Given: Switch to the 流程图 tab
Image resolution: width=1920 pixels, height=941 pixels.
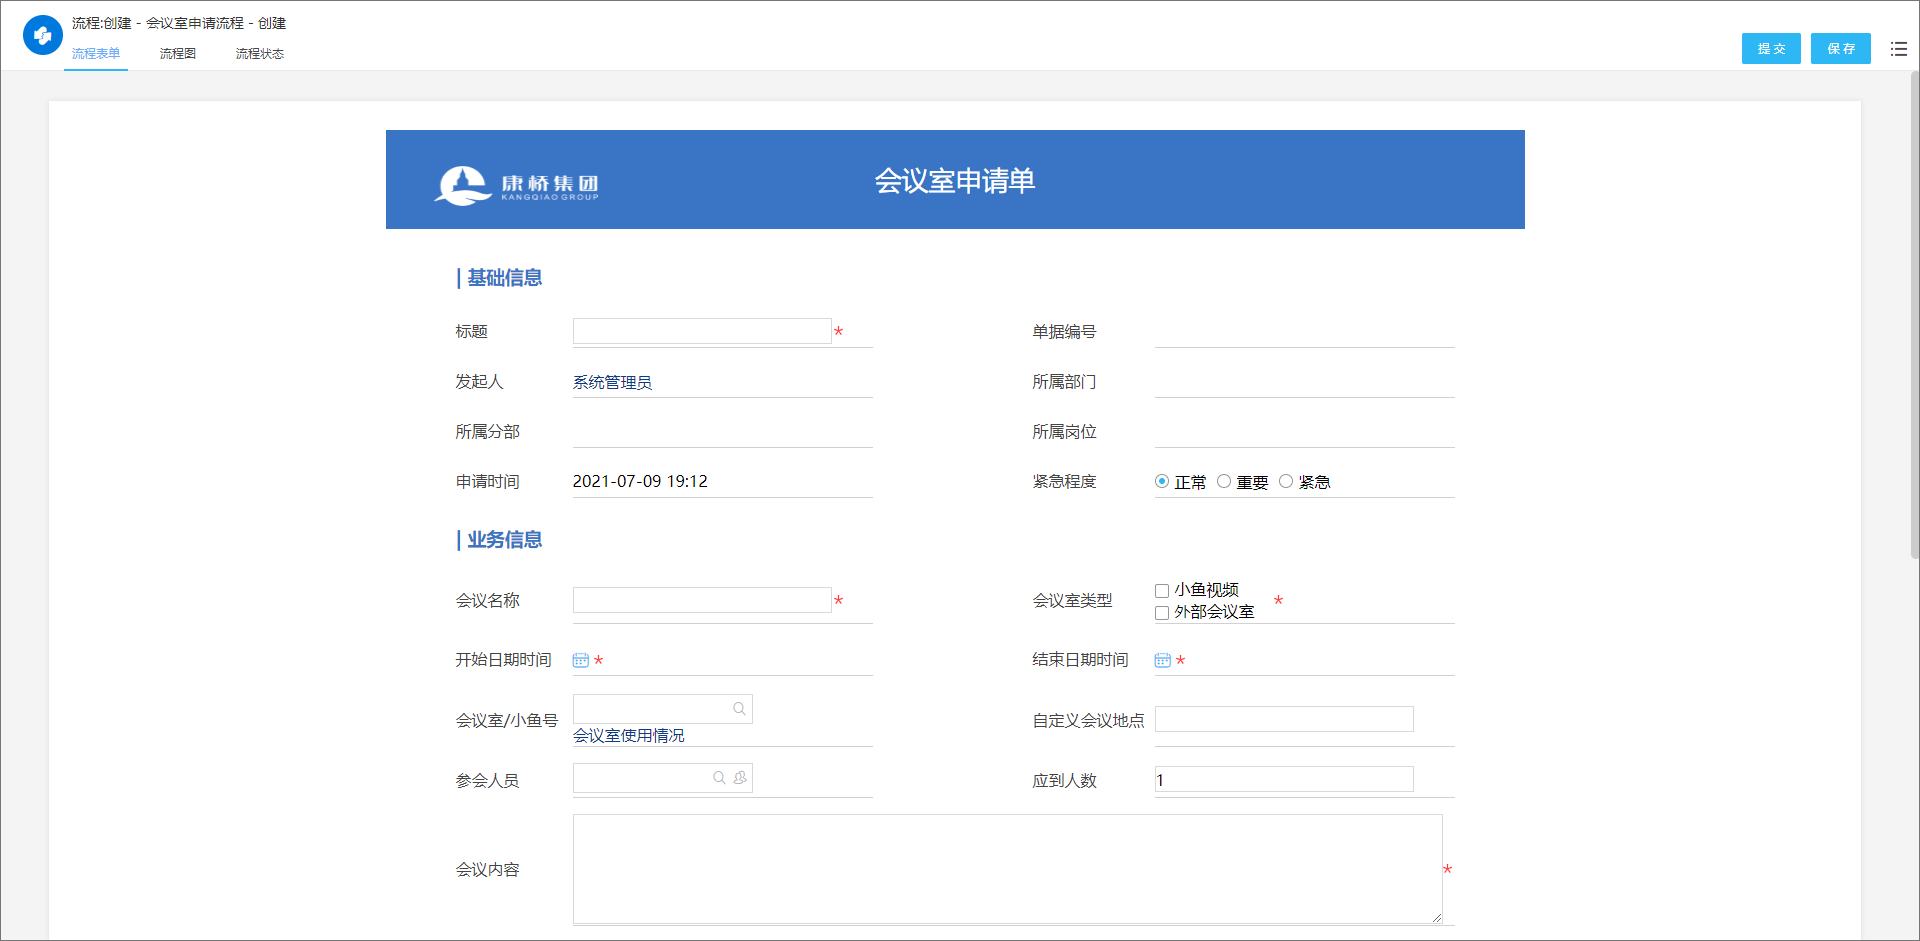Looking at the screenshot, I should (177, 54).
